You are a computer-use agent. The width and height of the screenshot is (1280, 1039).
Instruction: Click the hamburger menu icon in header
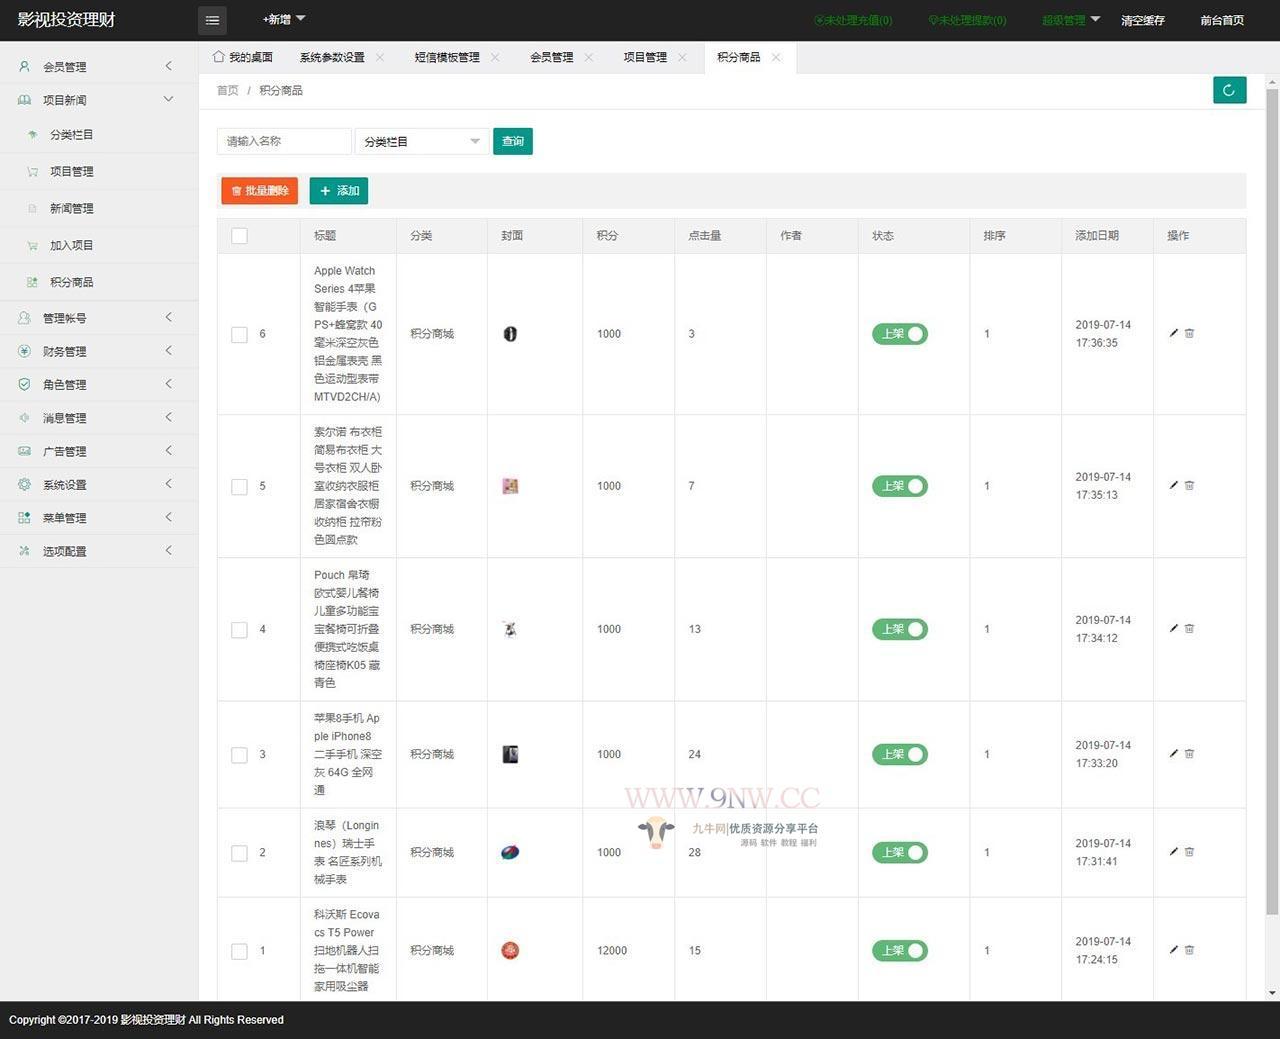coord(212,20)
